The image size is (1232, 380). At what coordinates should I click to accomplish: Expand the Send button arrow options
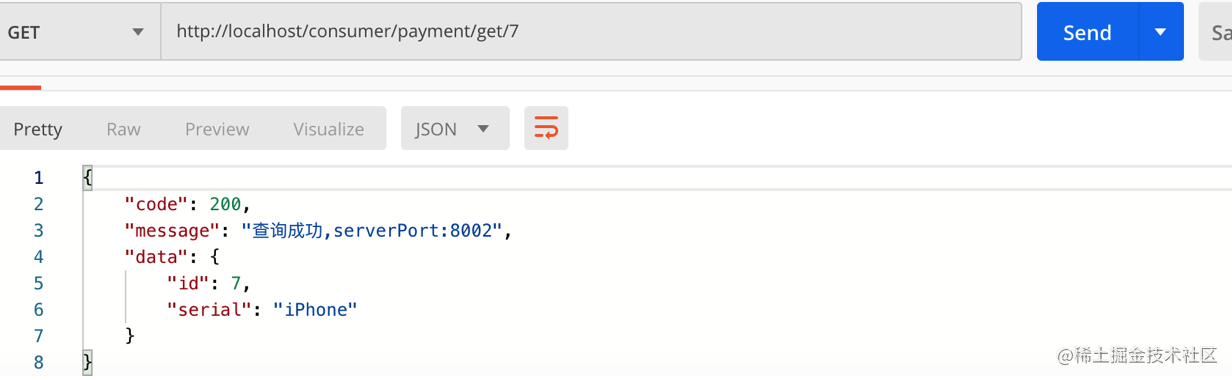pos(1161,32)
